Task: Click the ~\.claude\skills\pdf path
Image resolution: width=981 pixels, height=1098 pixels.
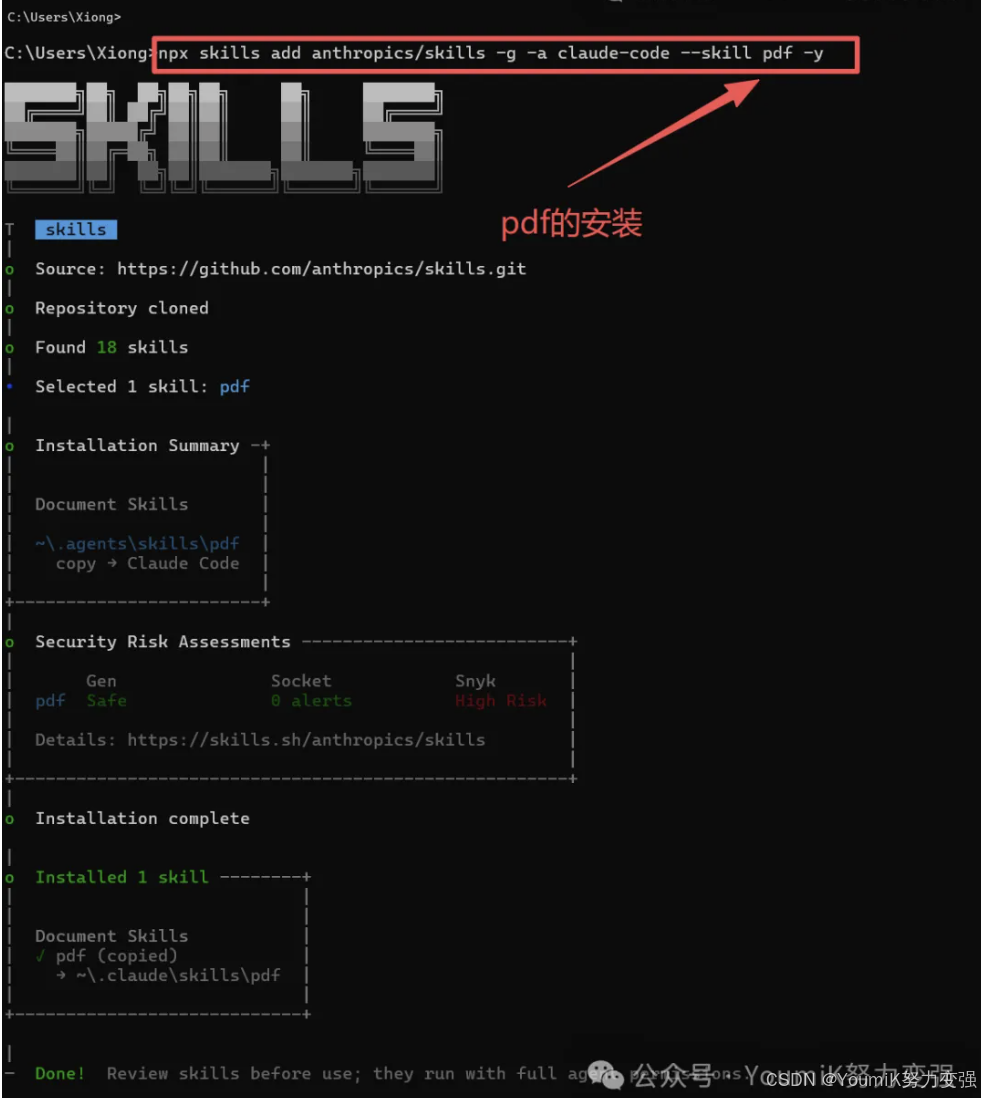Action: coord(178,975)
